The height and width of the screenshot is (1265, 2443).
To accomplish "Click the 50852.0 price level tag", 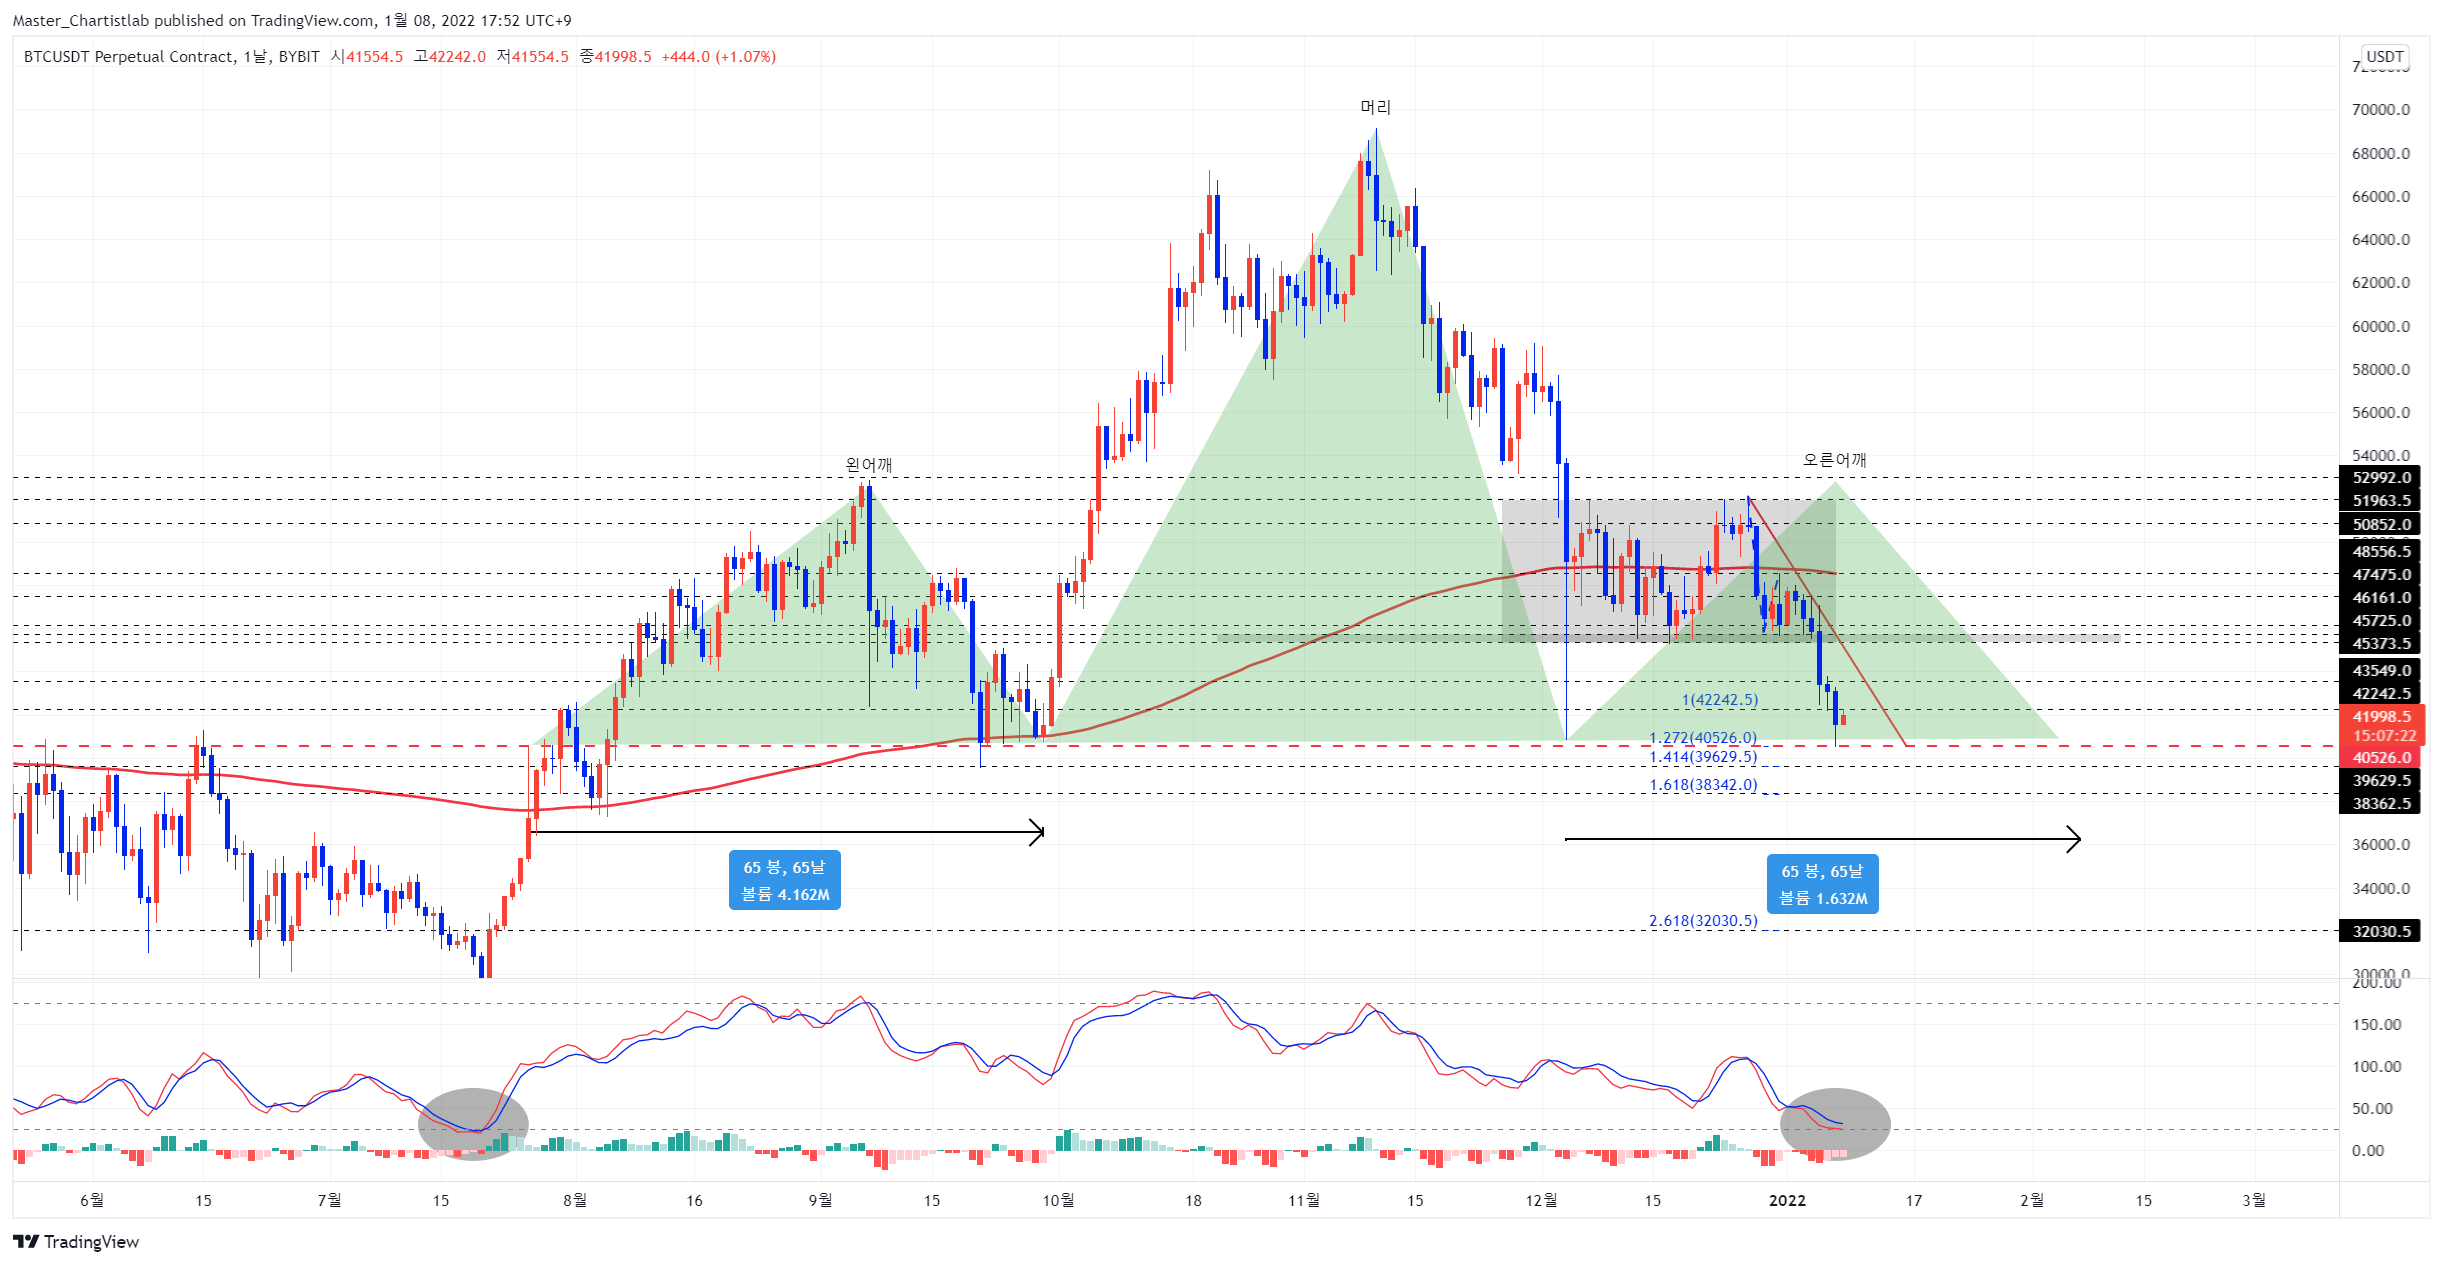I will [x=2380, y=525].
